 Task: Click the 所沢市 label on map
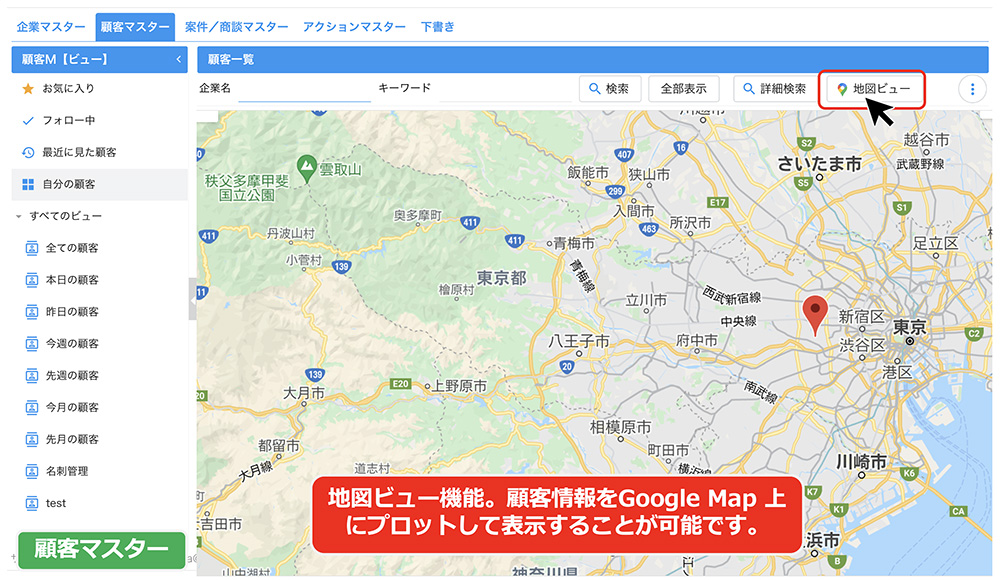click(x=690, y=223)
